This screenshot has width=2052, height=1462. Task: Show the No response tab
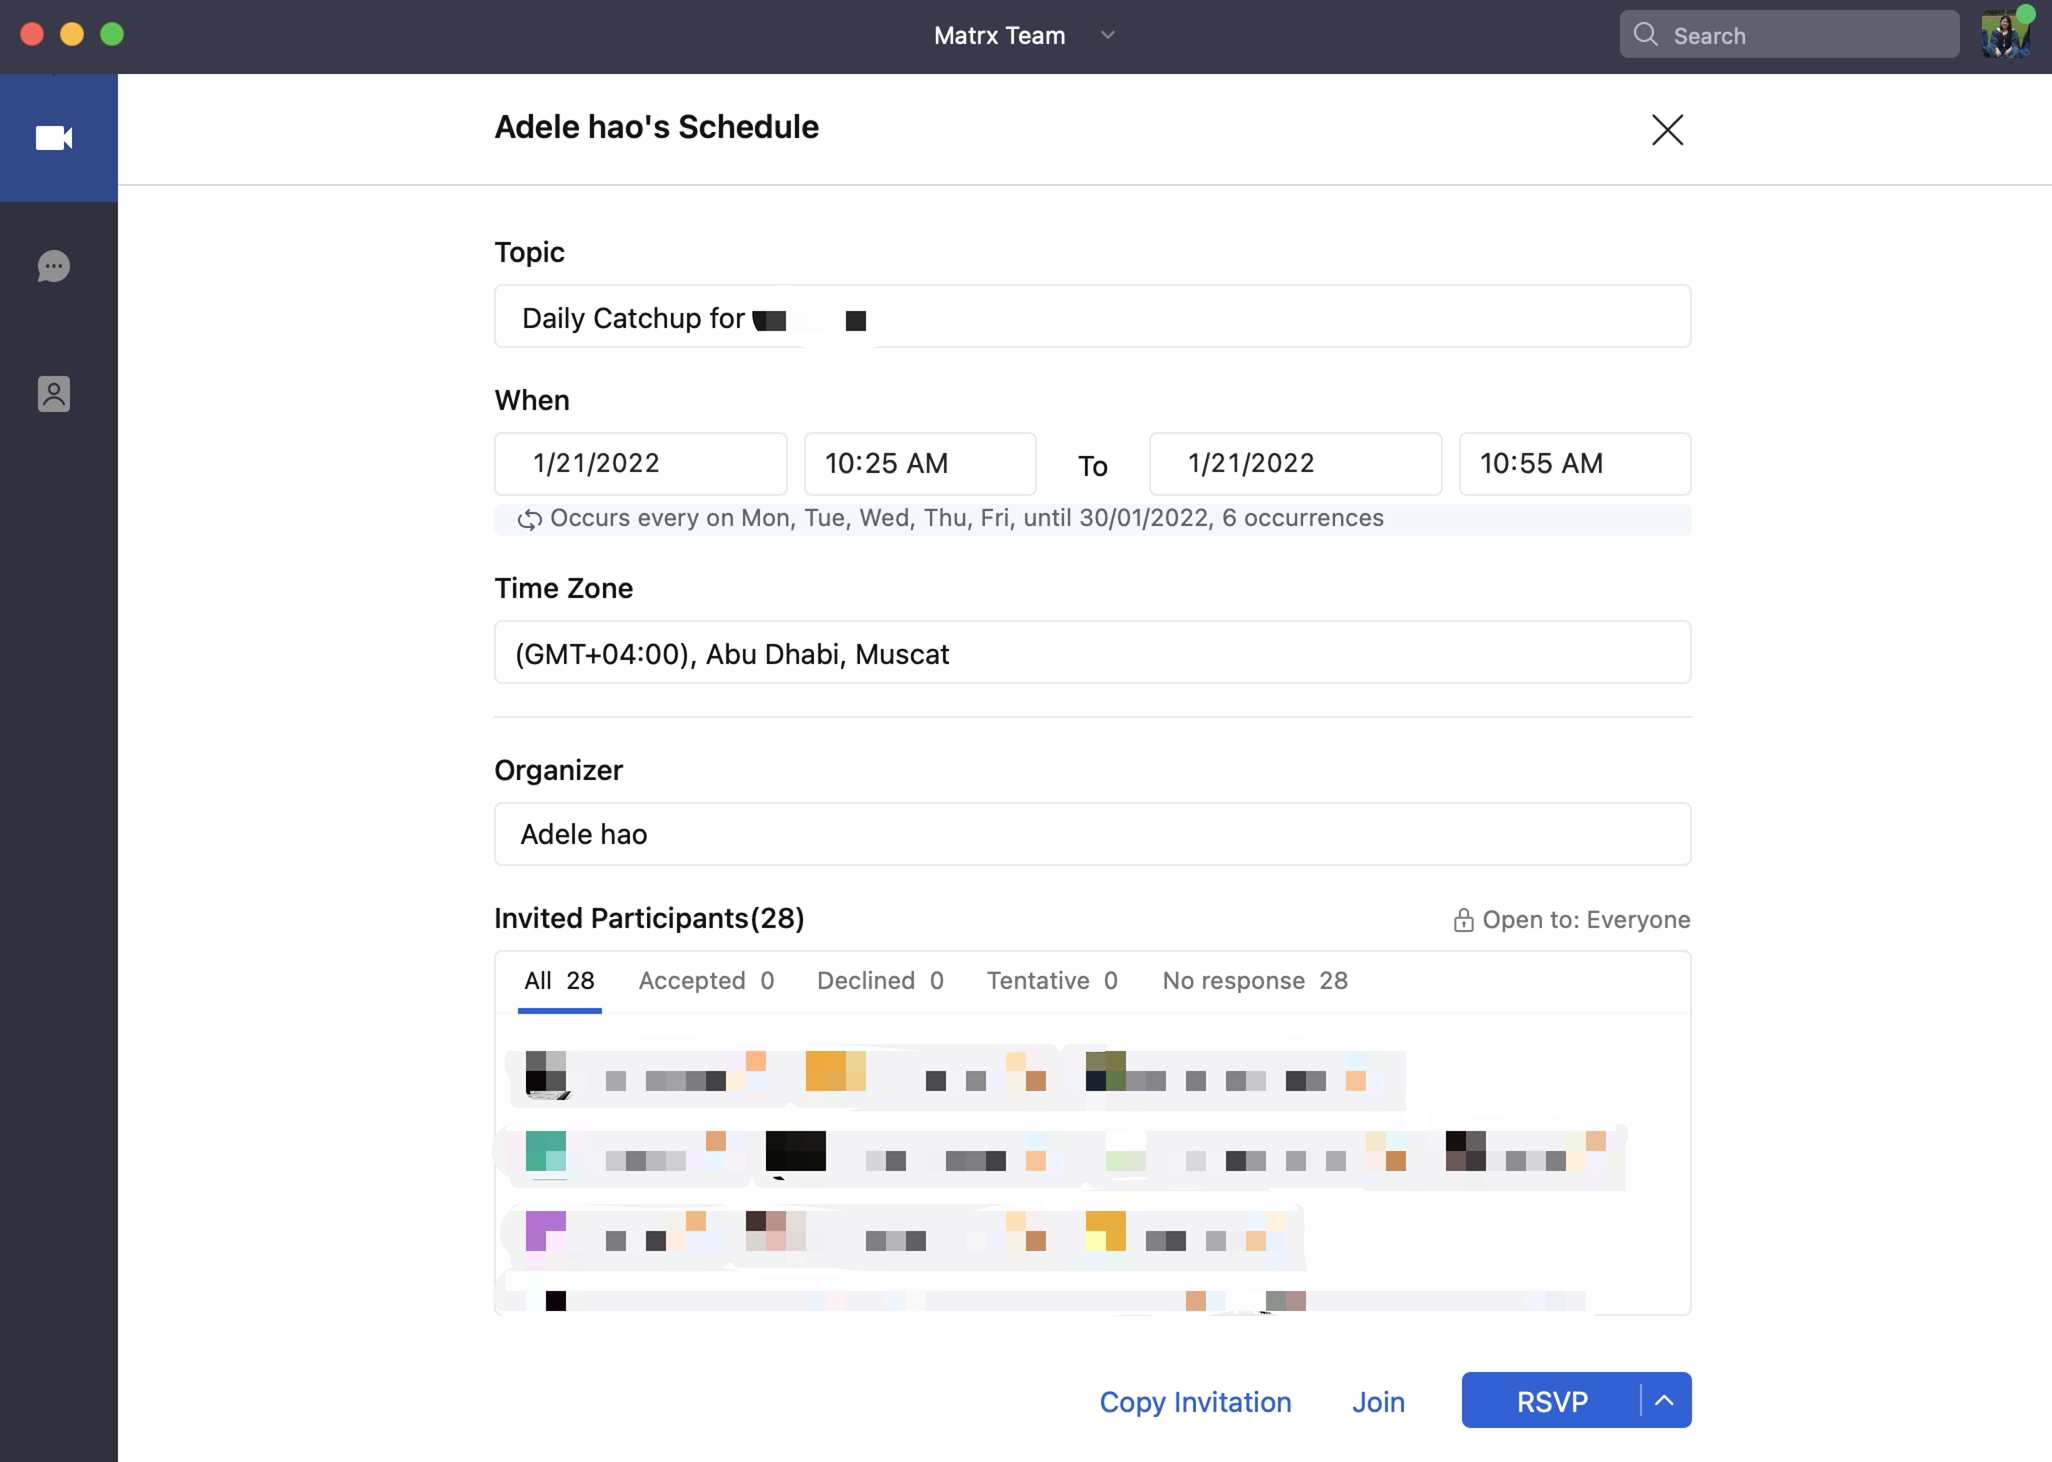coord(1254,981)
